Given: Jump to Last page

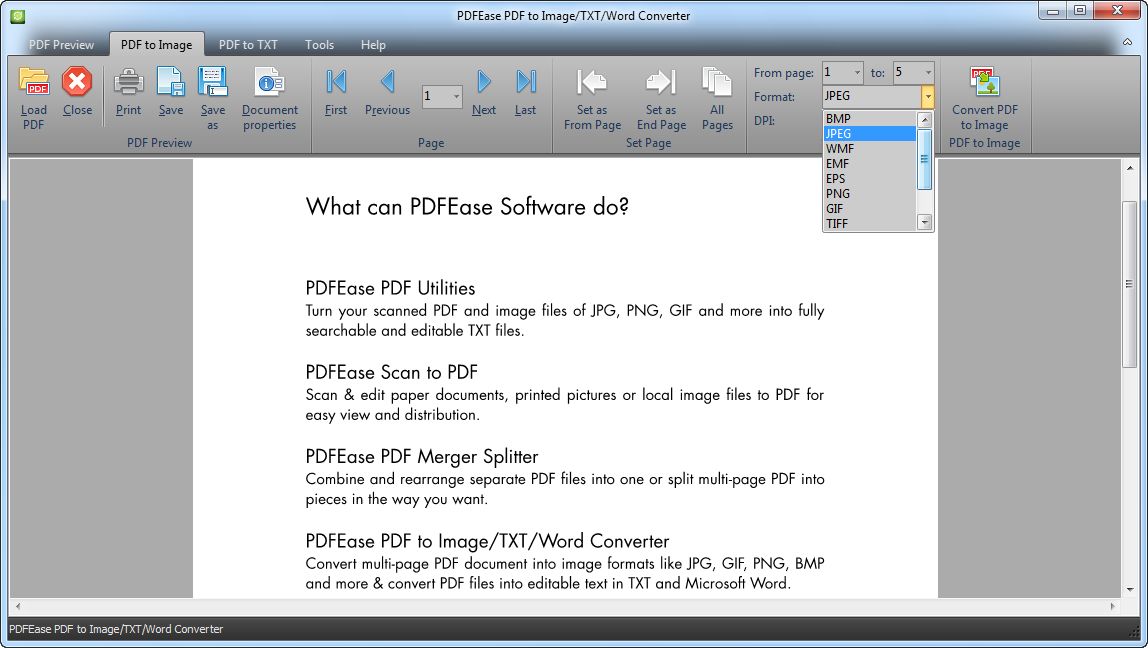Looking at the screenshot, I should [x=526, y=81].
